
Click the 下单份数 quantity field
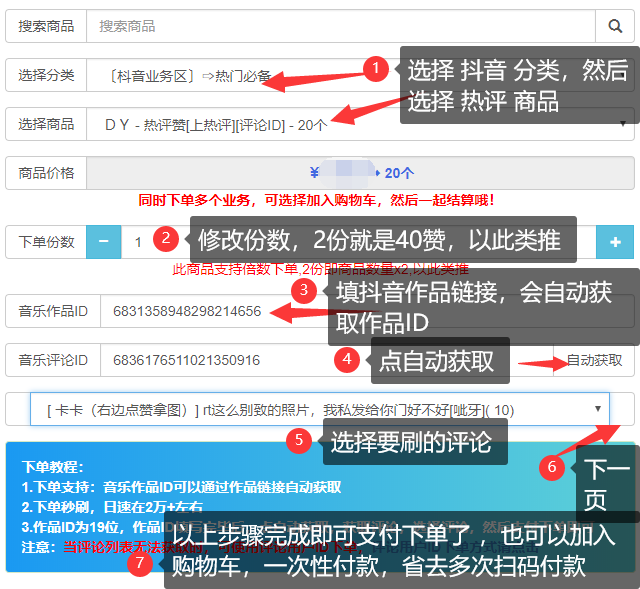coord(138,242)
